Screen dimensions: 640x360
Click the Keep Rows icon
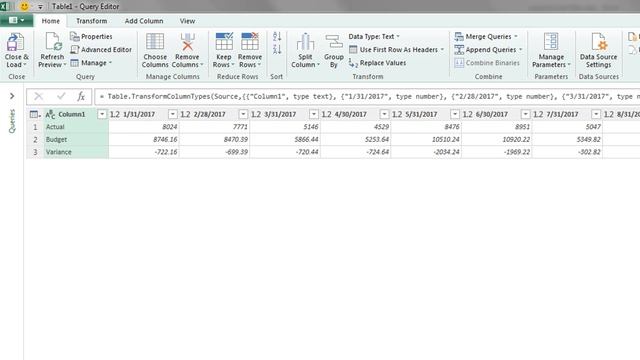(224, 42)
